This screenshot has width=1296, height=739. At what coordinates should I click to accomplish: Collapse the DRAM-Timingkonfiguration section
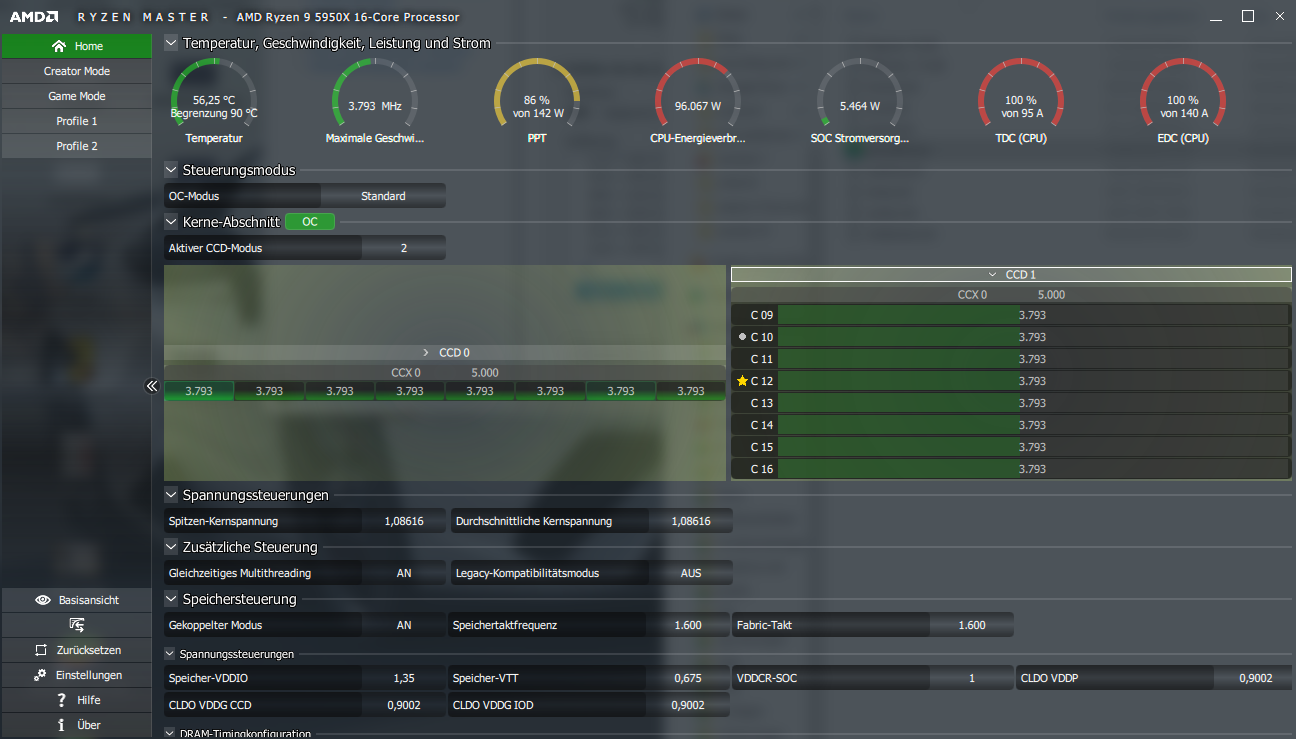coord(170,733)
